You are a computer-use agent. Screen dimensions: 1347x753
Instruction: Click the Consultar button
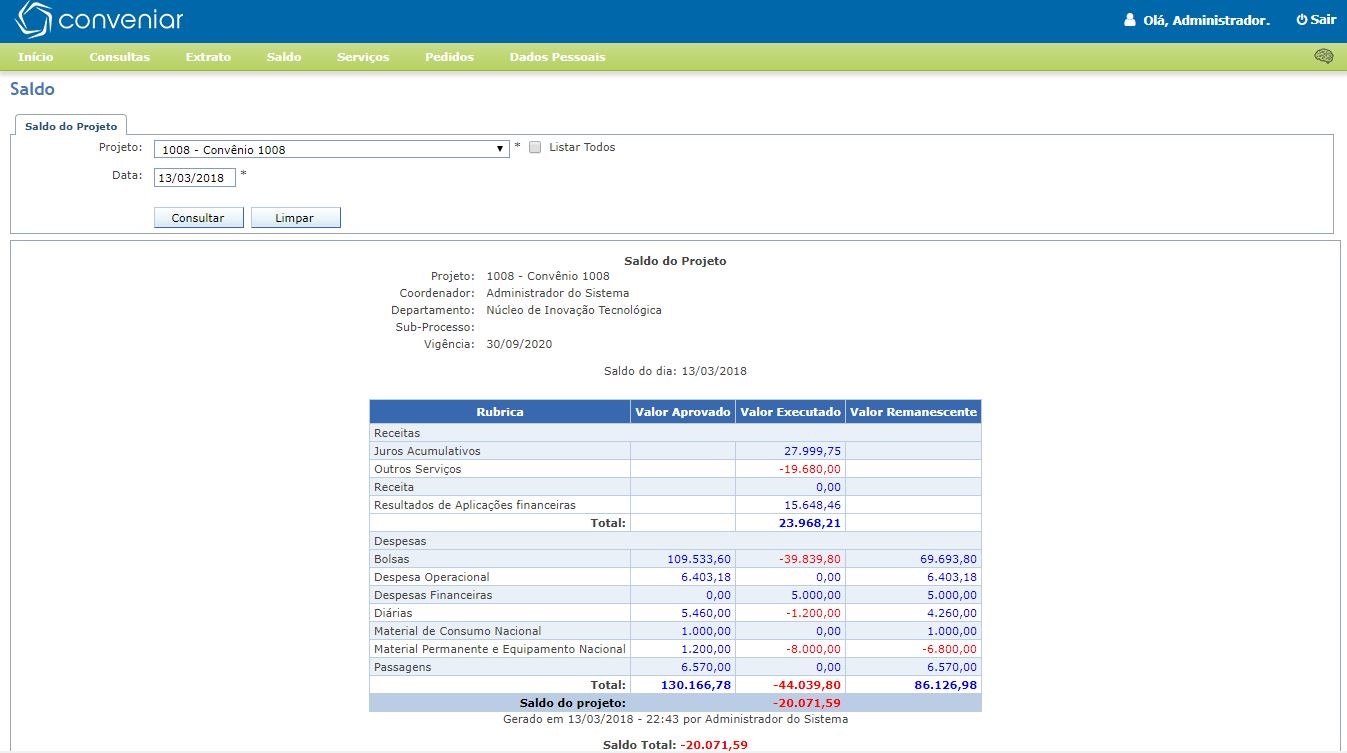click(x=198, y=218)
